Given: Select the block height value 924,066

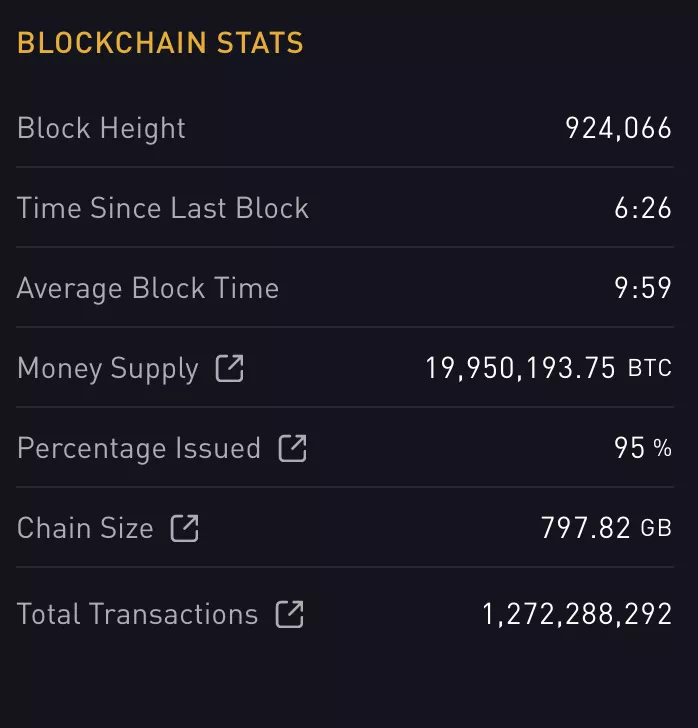Looking at the screenshot, I should tap(618, 128).
